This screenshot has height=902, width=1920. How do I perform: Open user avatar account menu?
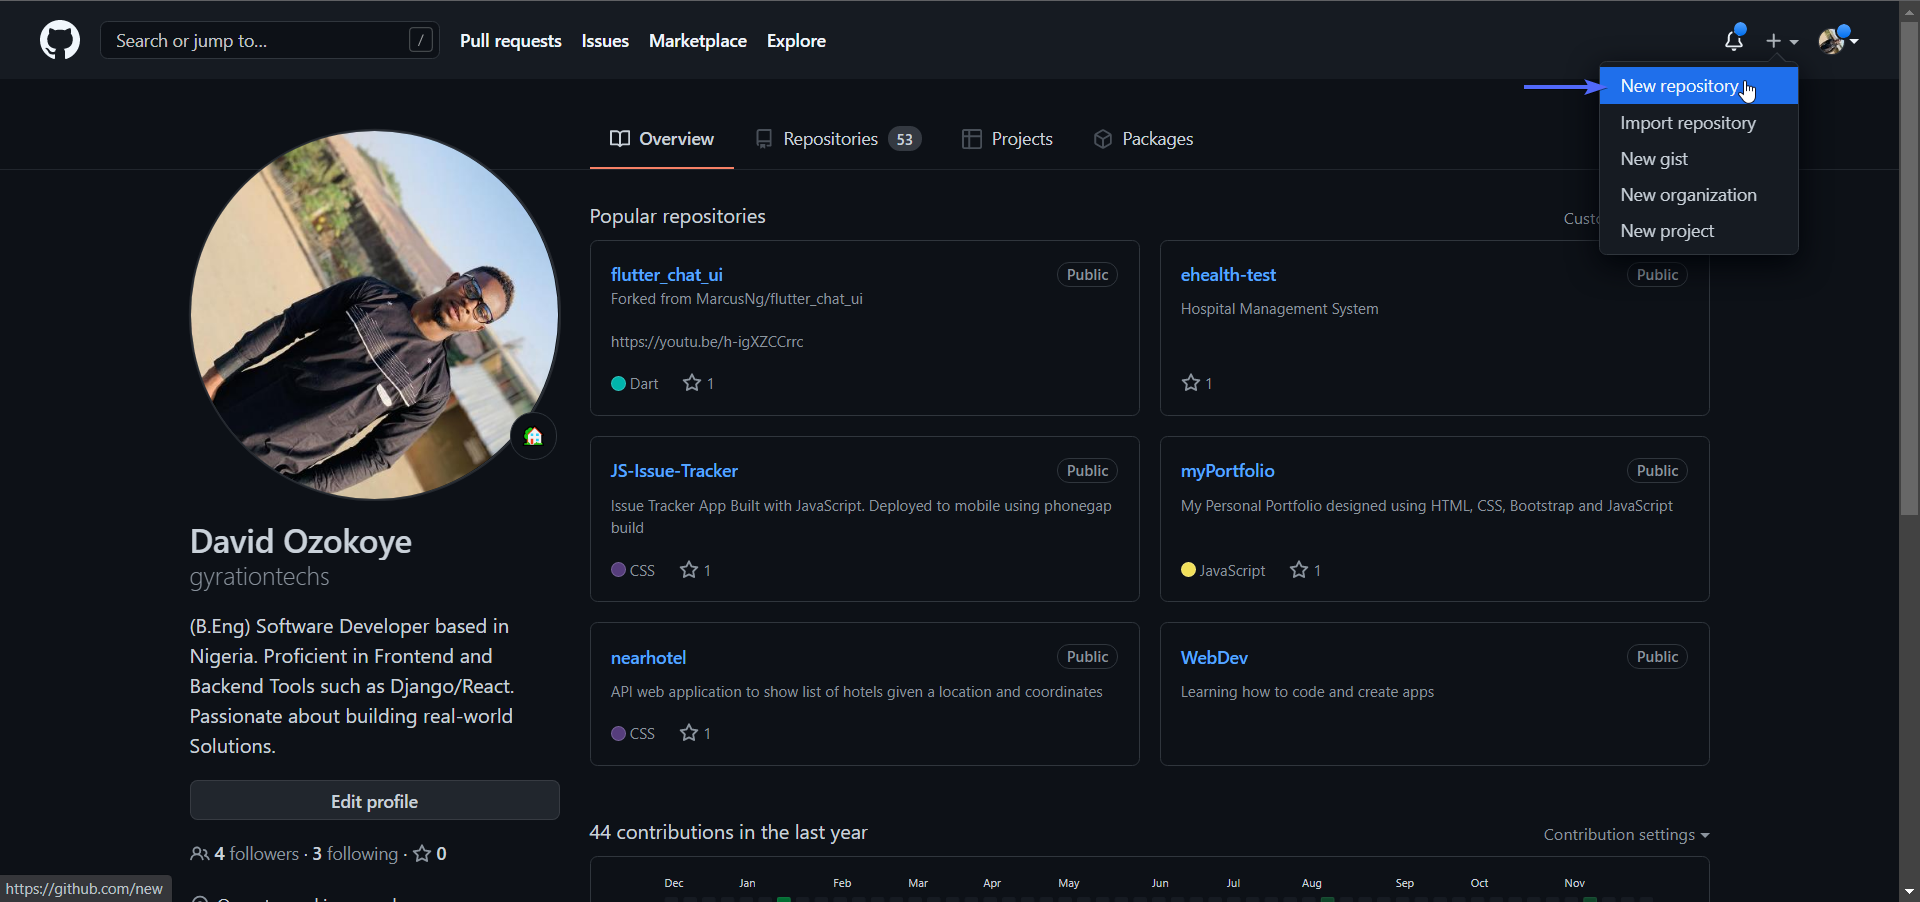point(1837,41)
